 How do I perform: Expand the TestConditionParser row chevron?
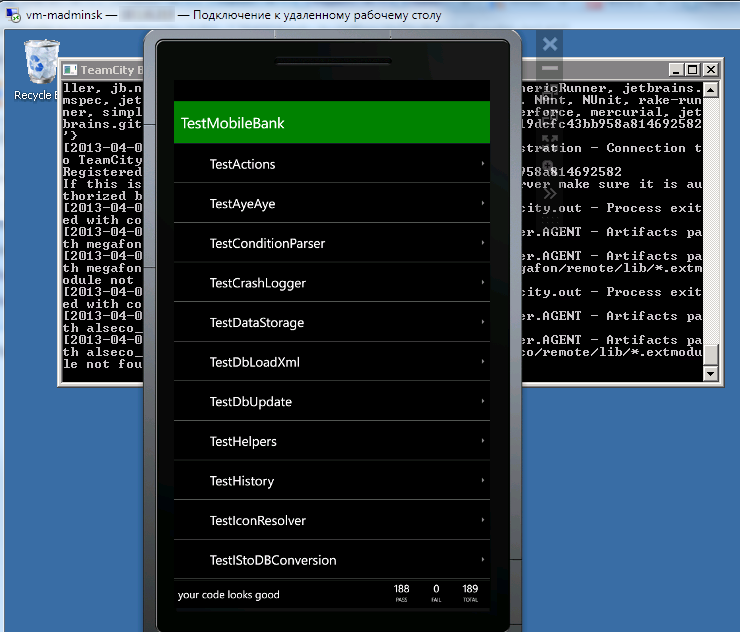(x=483, y=243)
